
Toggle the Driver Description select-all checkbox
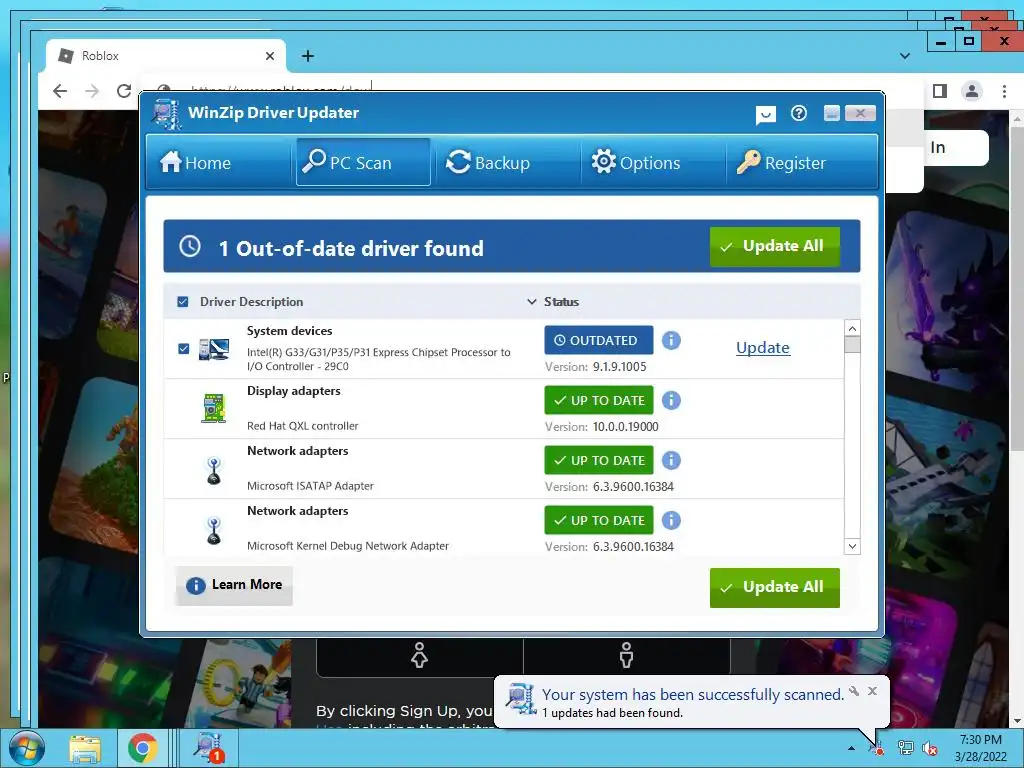tap(183, 302)
